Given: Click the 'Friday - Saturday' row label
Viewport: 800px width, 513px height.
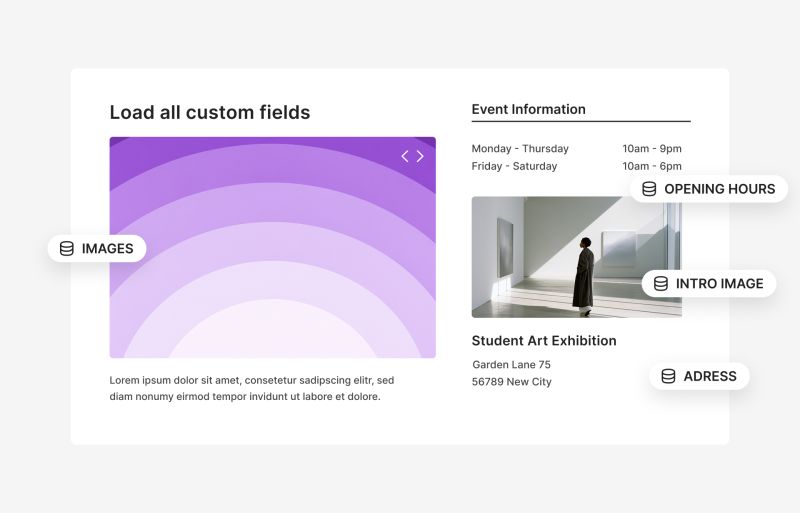Looking at the screenshot, I should [514, 166].
